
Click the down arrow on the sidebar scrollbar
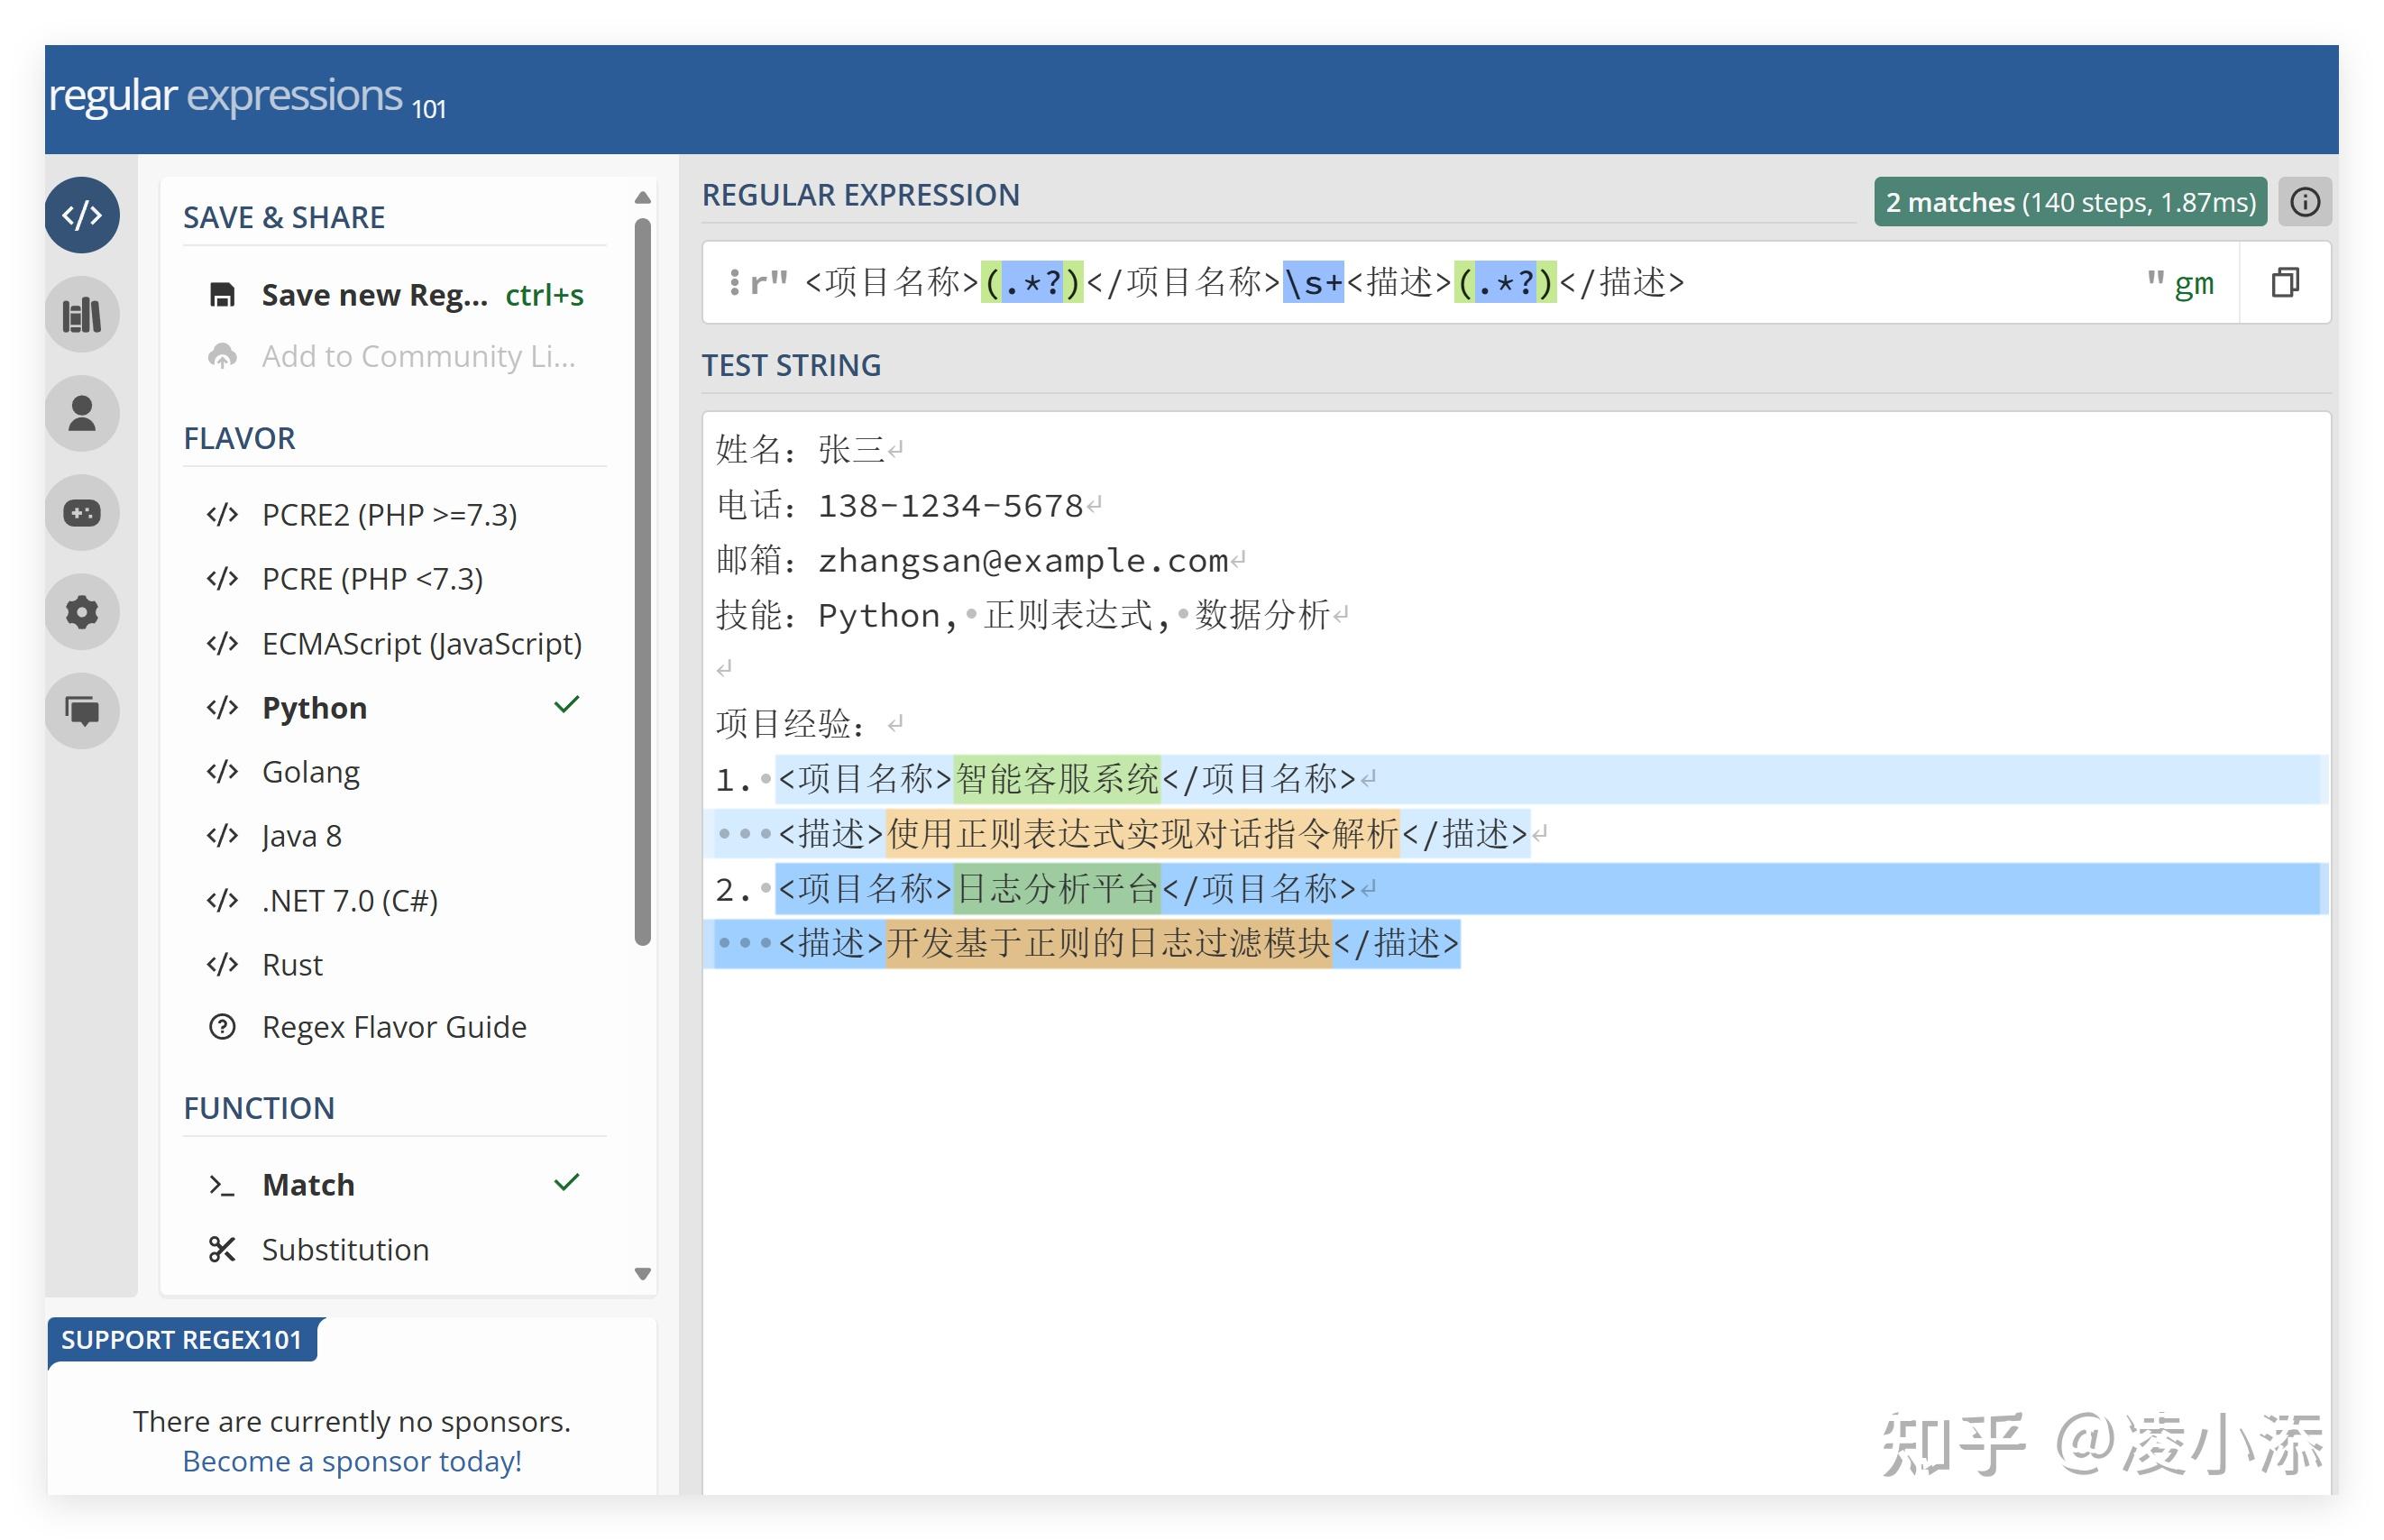pos(643,1274)
